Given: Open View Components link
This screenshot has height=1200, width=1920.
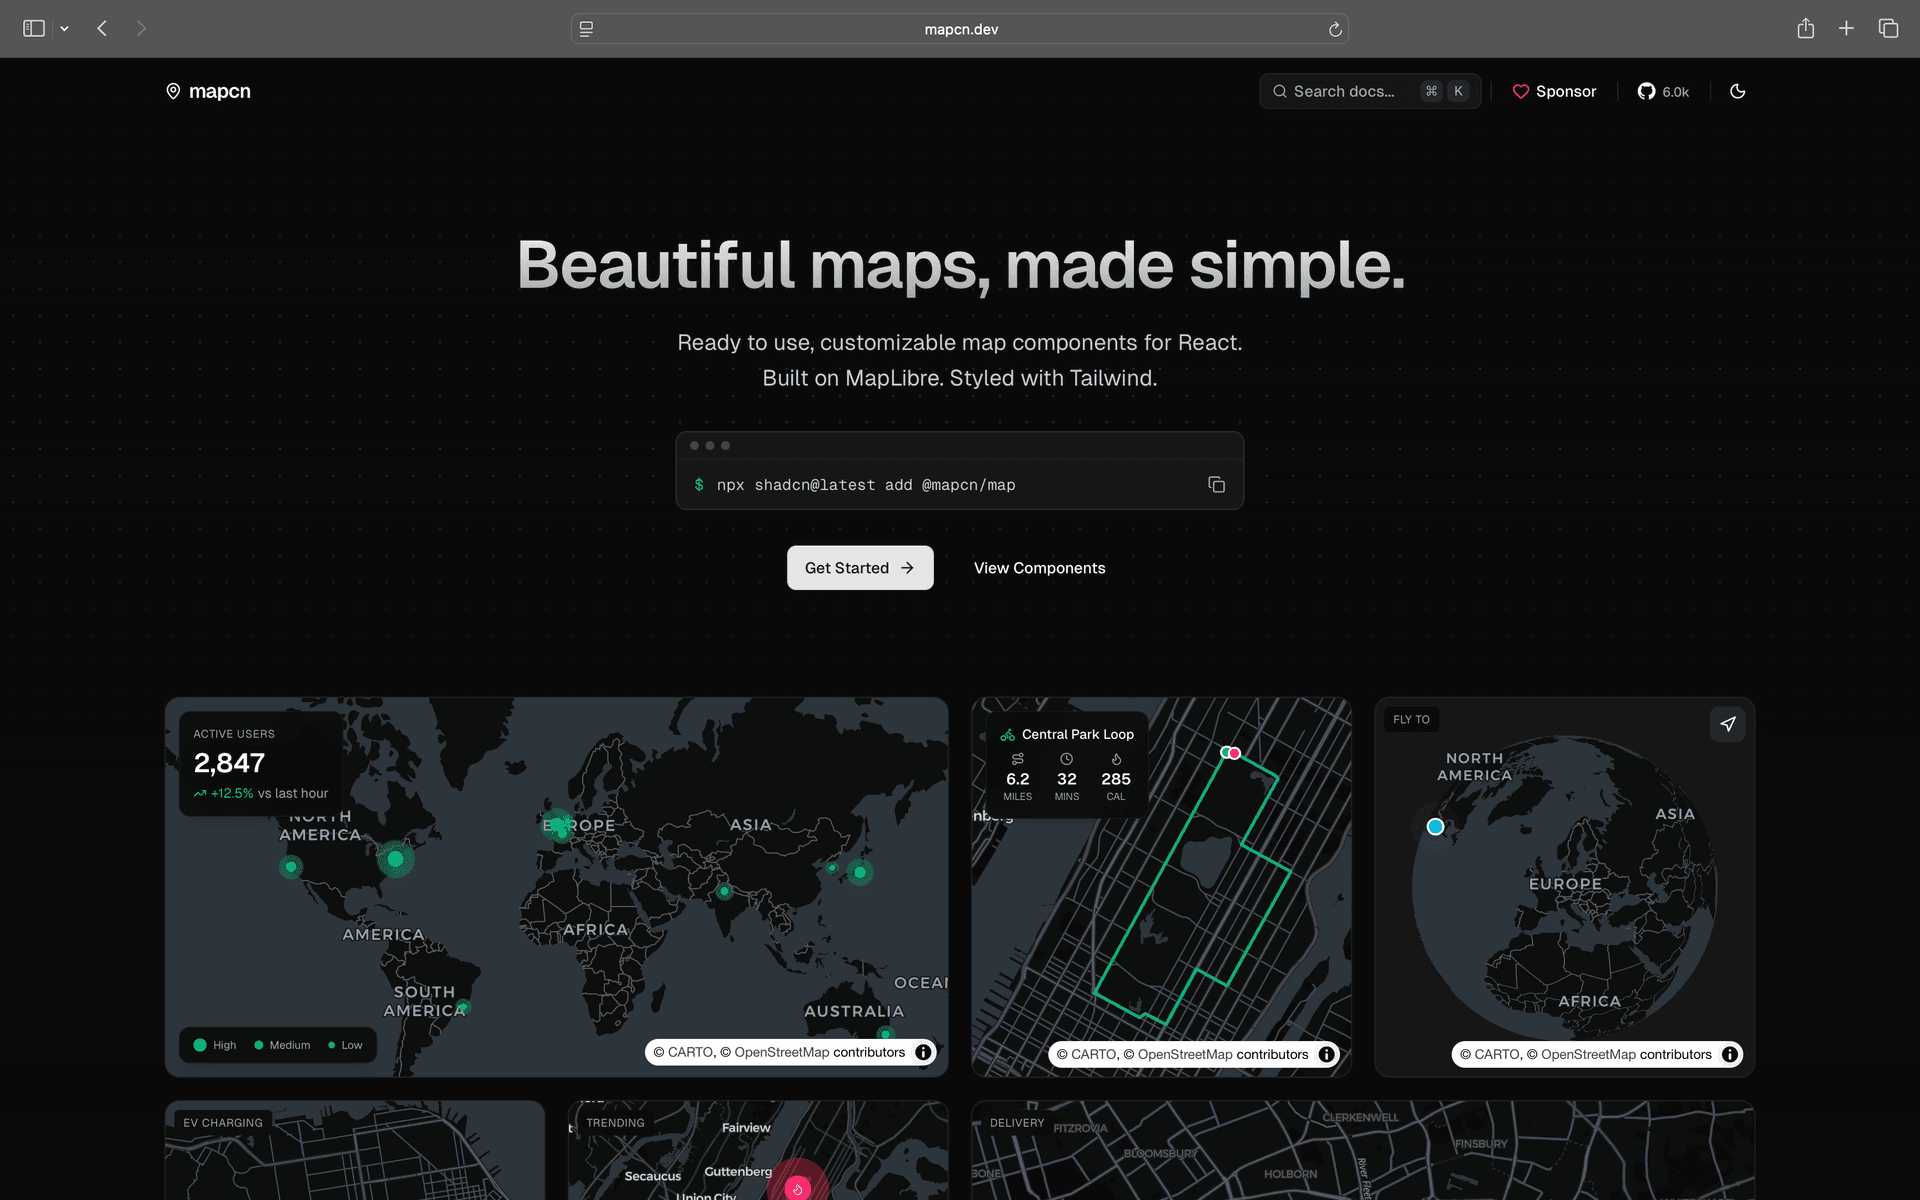Looking at the screenshot, I should [x=1039, y=568].
